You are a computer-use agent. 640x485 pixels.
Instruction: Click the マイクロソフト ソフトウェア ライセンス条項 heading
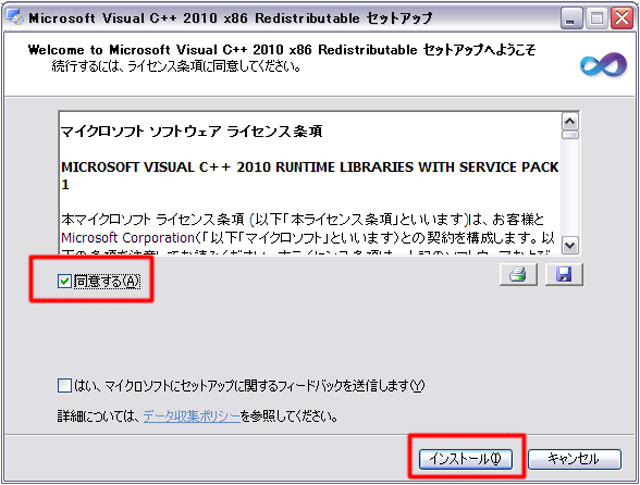192,131
